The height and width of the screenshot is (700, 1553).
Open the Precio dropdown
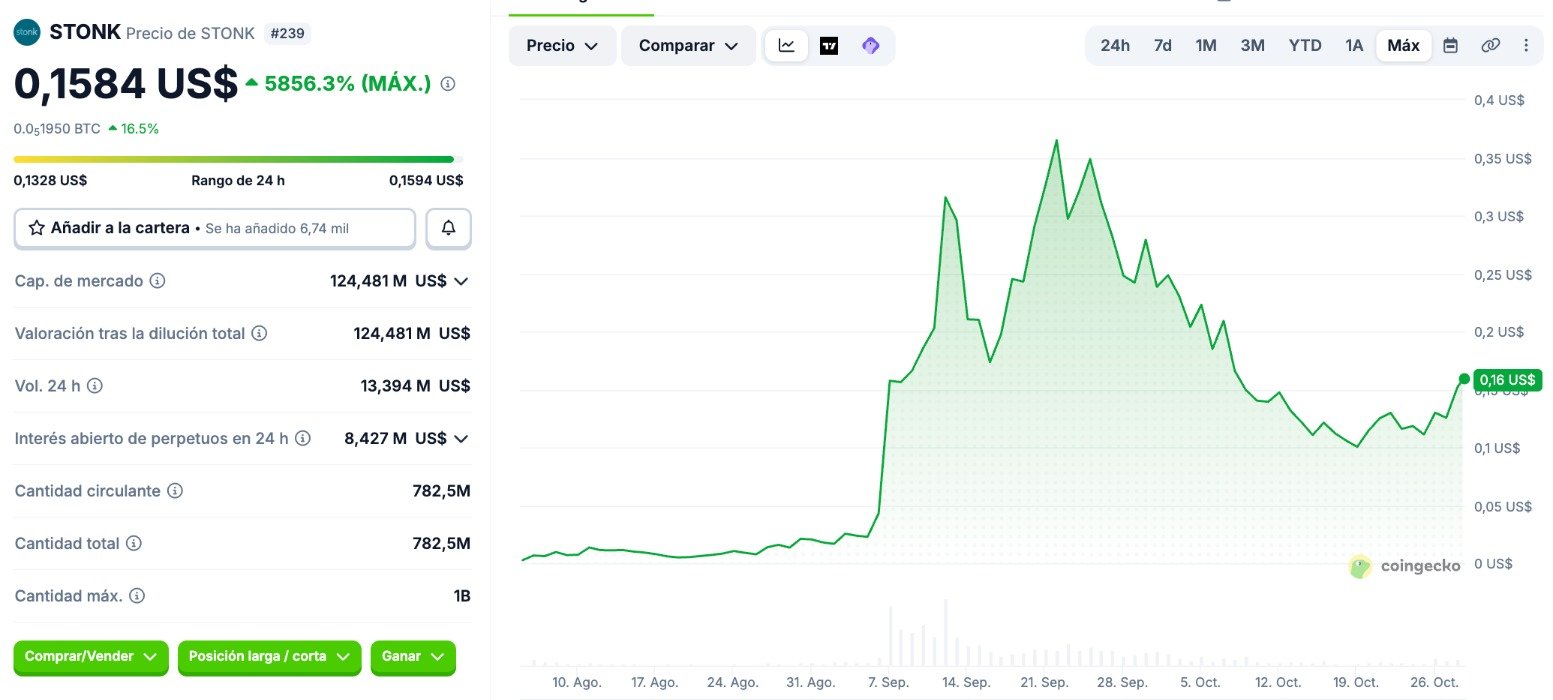coord(562,46)
